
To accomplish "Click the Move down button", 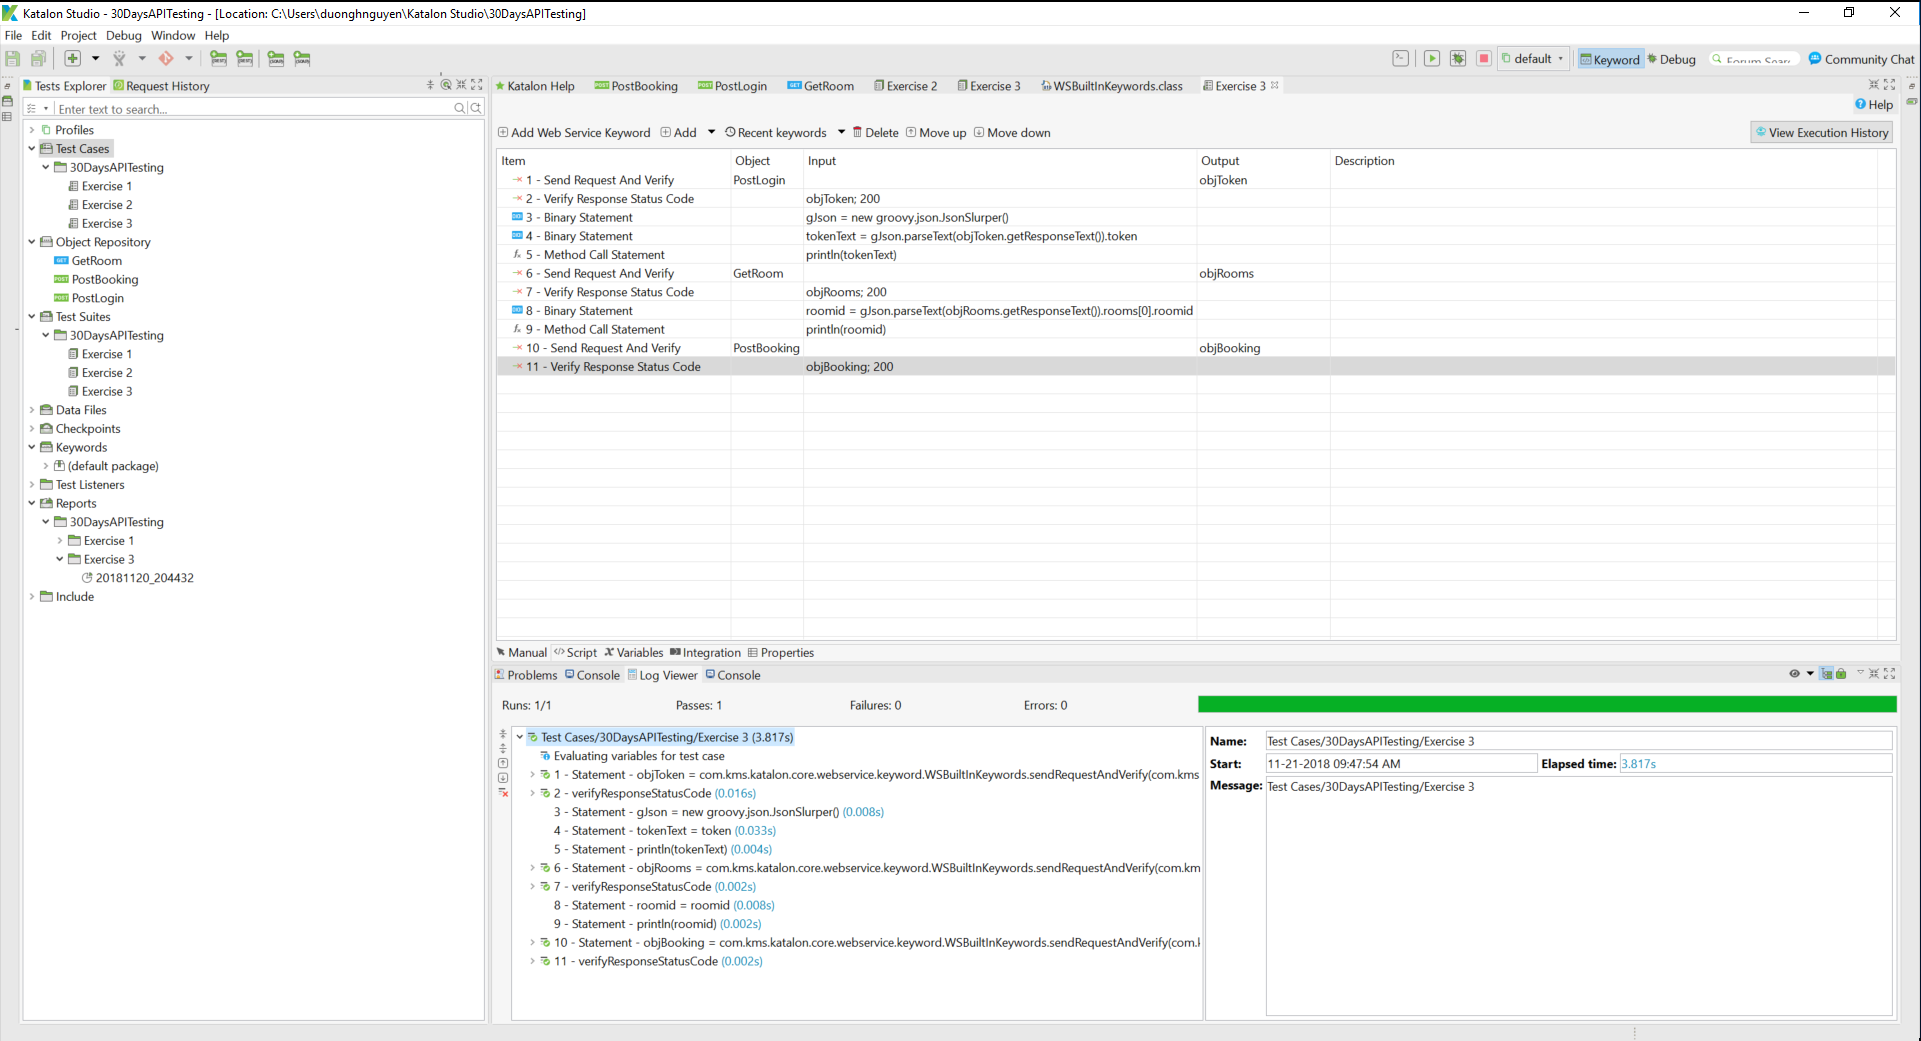I will pos(1012,133).
